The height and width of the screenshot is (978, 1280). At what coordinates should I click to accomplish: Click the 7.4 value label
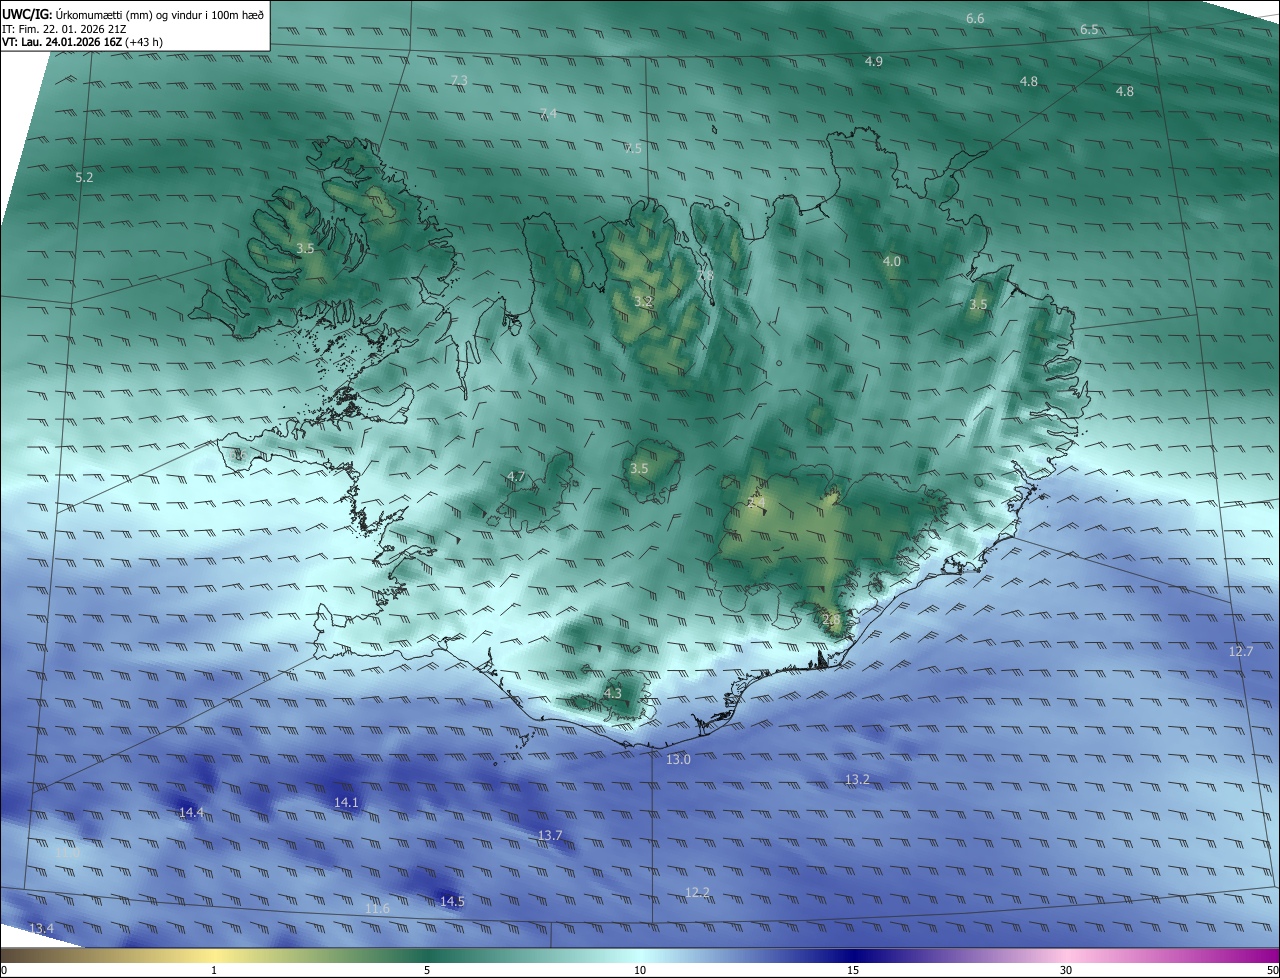pyautogui.click(x=548, y=114)
